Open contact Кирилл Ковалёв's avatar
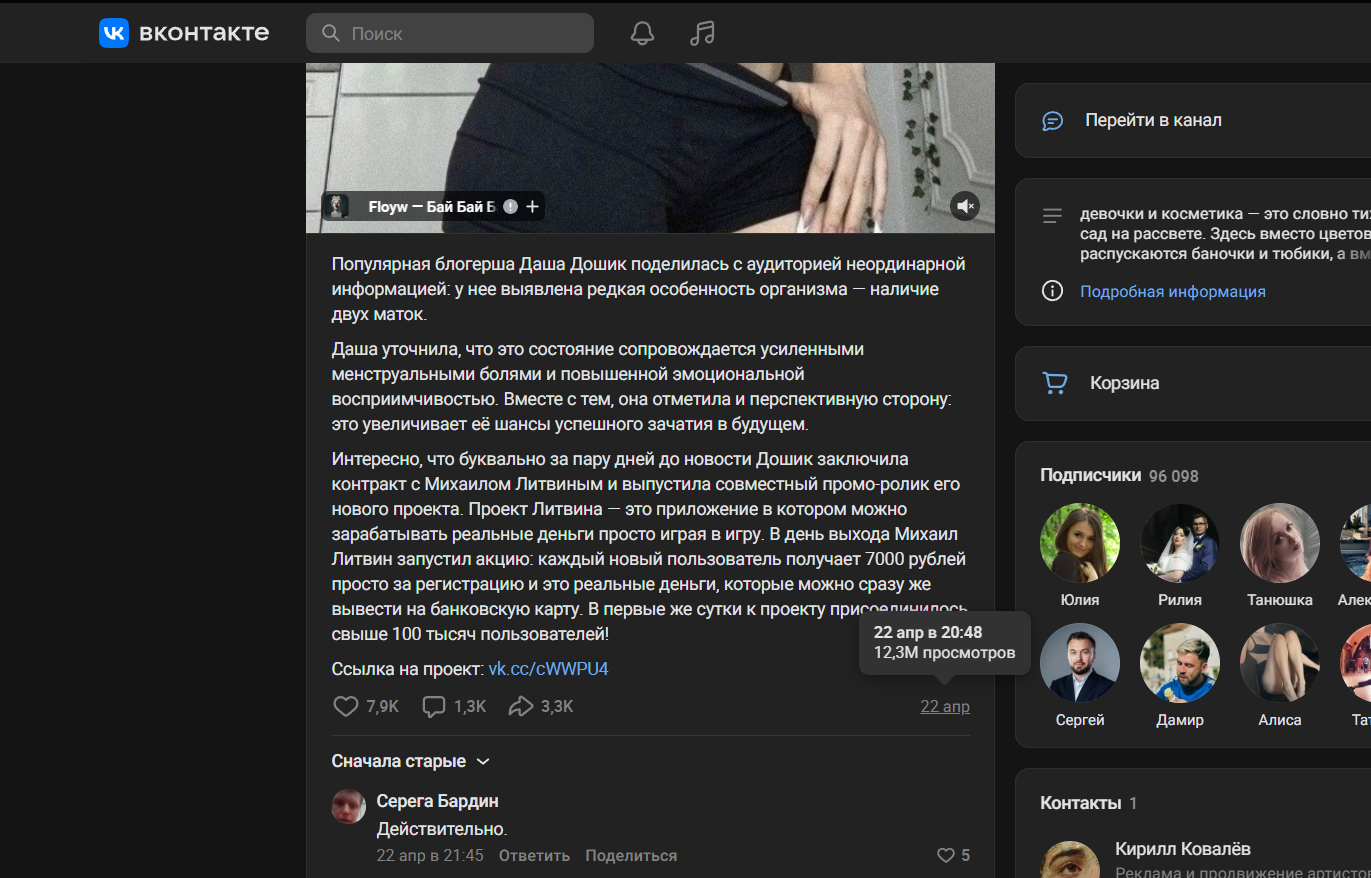Screen dimensions: 1371x878 click(1070, 860)
